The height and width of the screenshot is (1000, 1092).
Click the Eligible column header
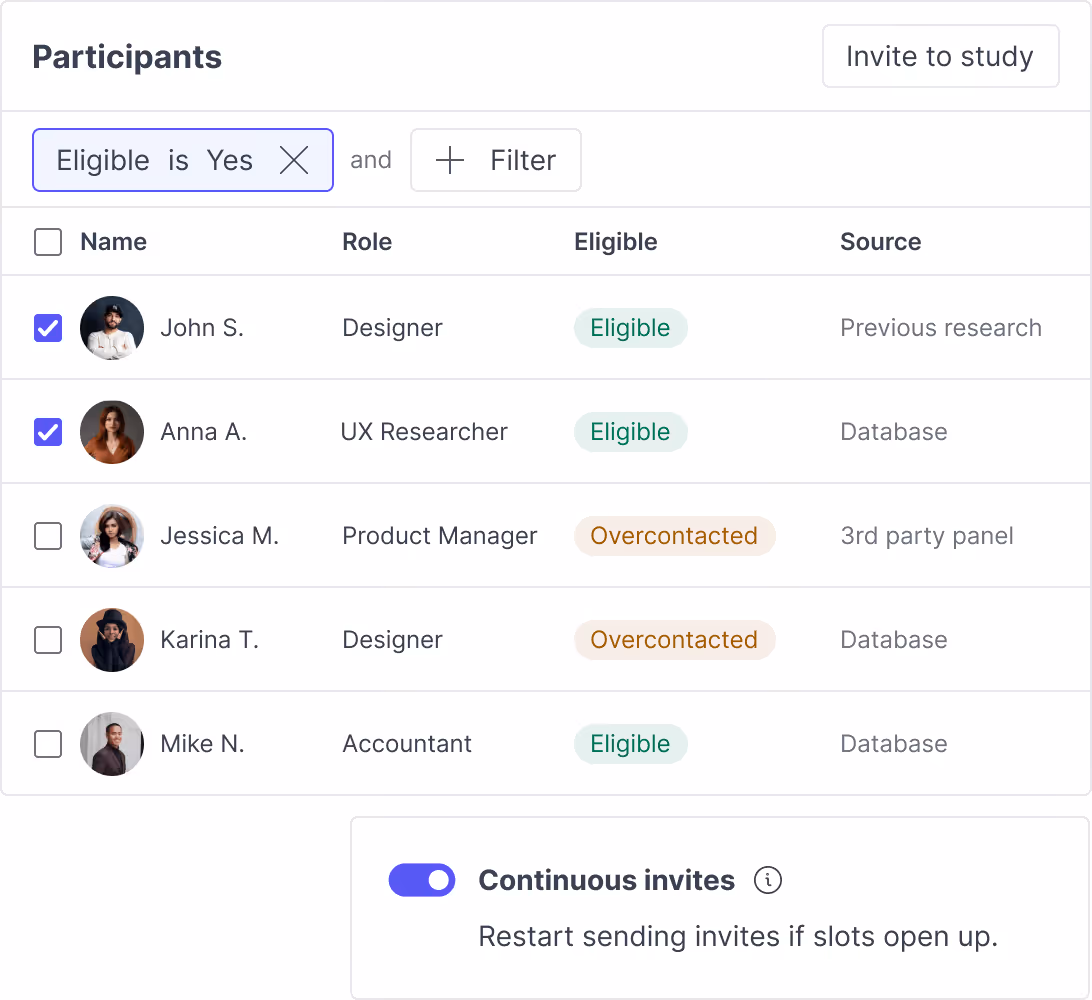pyautogui.click(x=615, y=241)
